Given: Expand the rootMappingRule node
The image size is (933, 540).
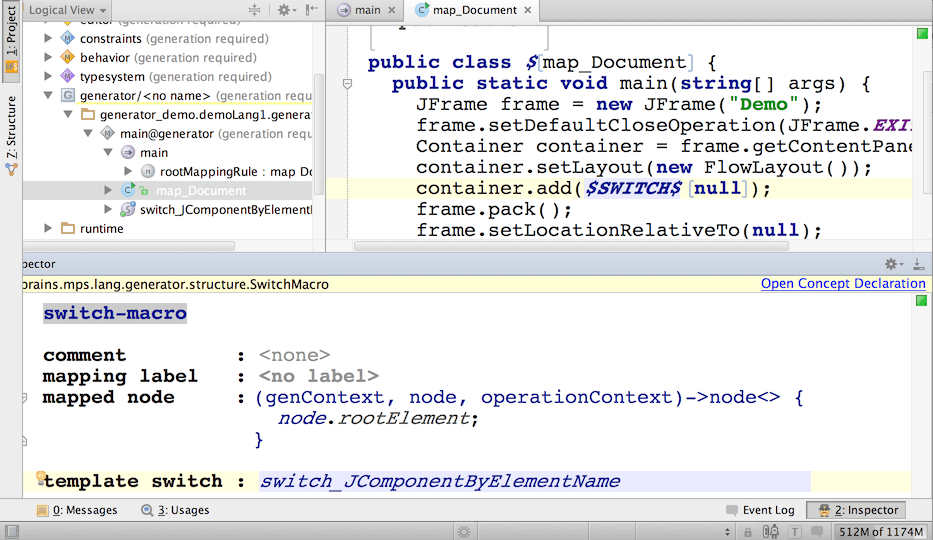Looking at the screenshot, I should pyautogui.click(x=128, y=171).
